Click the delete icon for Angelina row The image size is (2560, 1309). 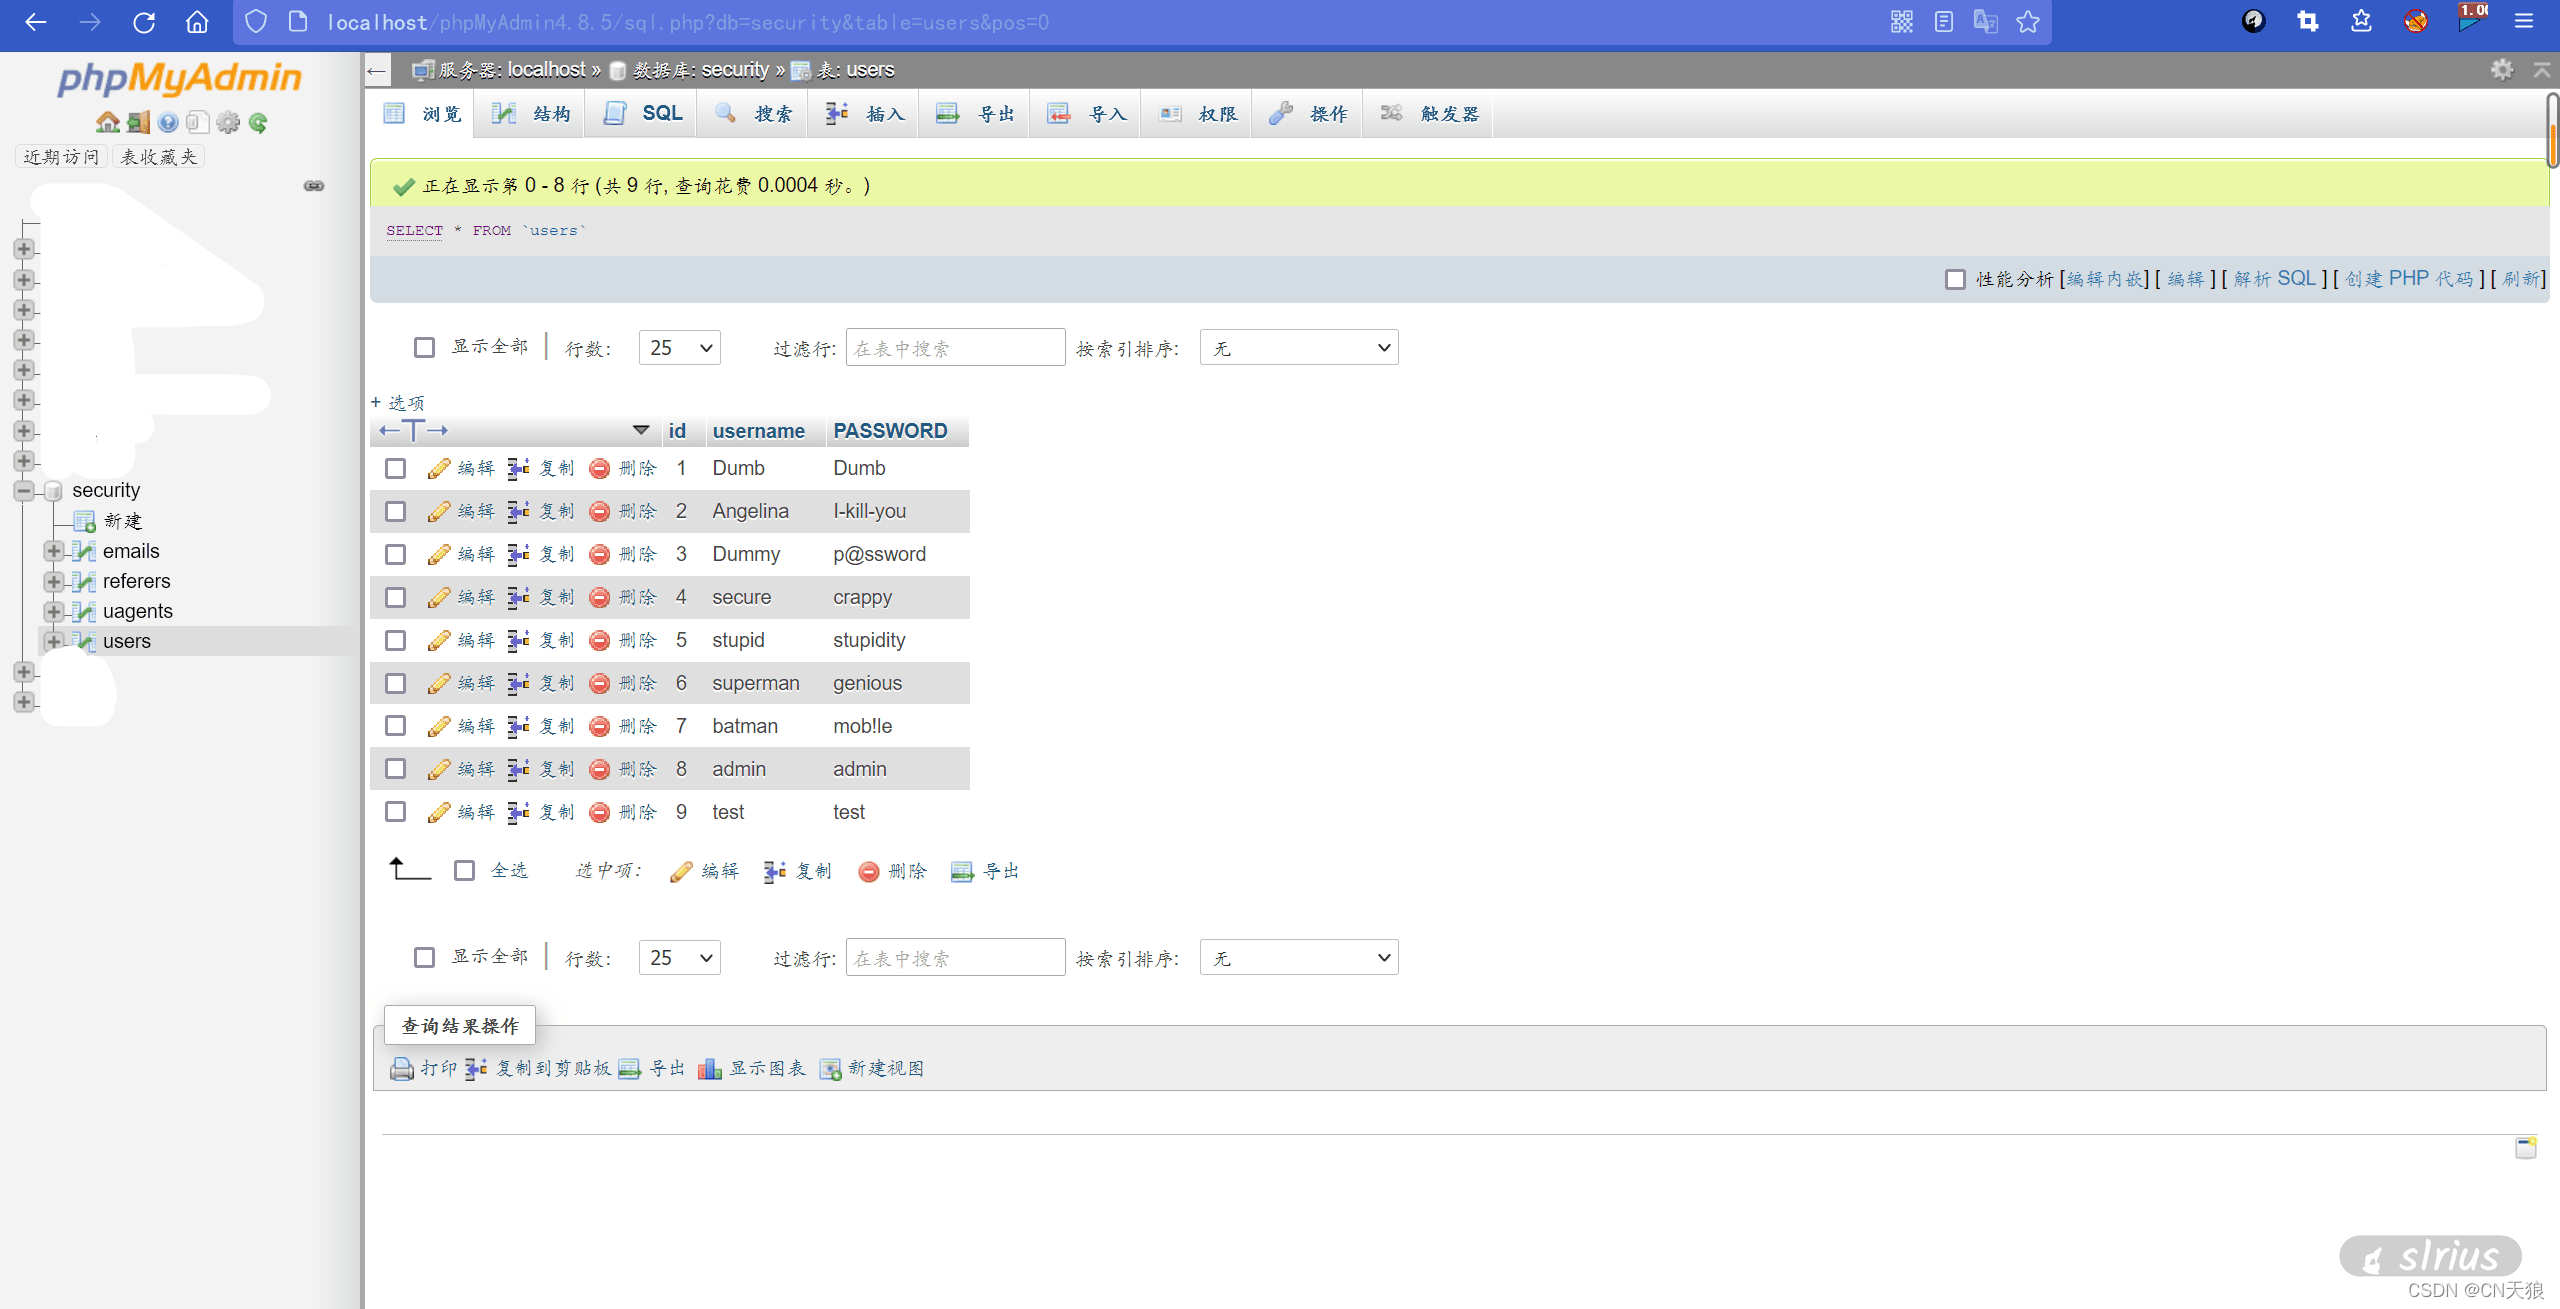click(600, 511)
